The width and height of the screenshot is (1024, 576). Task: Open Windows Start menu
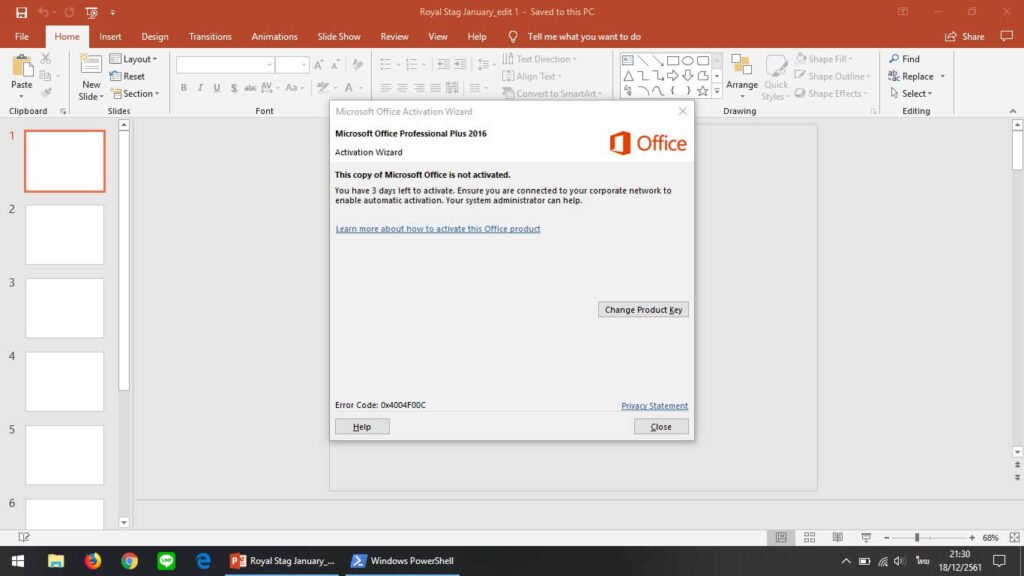[x=18, y=561]
